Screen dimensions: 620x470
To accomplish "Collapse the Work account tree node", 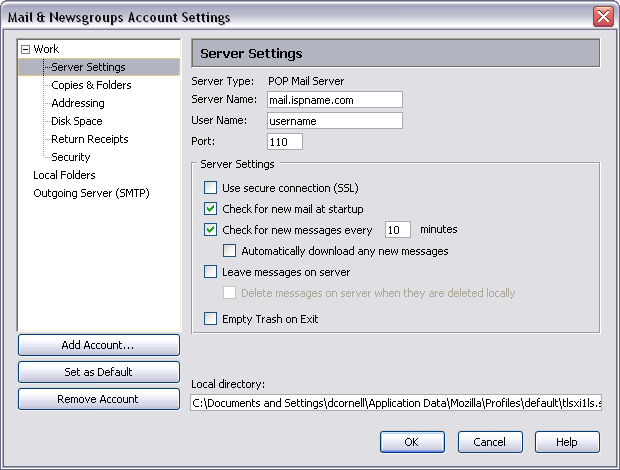I will point(26,49).
